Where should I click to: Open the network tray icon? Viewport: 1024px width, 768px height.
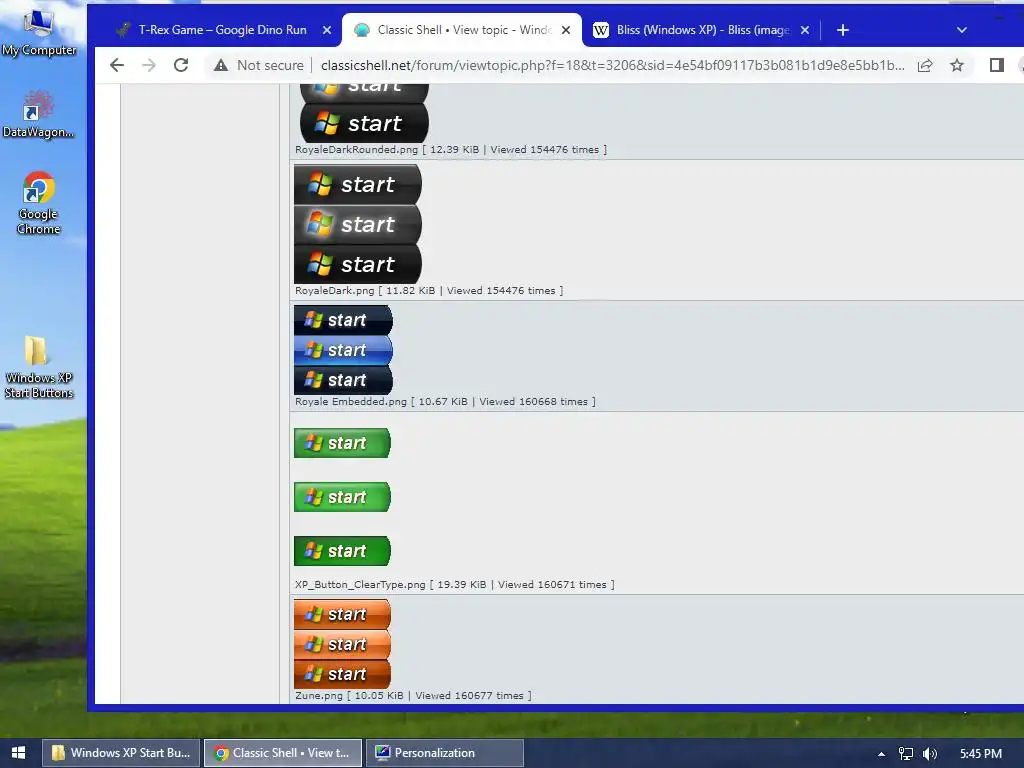[x=906, y=754]
